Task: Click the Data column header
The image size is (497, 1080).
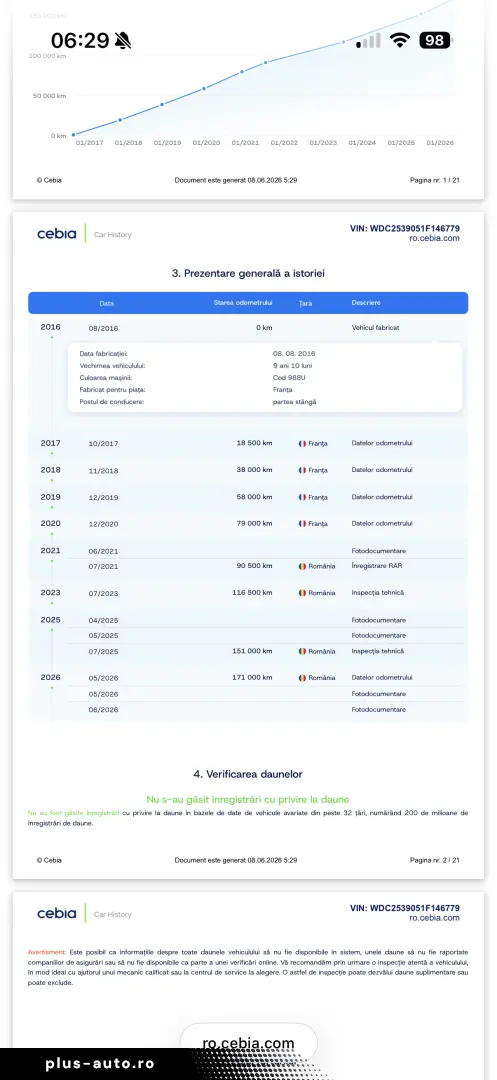Action: (x=107, y=303)
